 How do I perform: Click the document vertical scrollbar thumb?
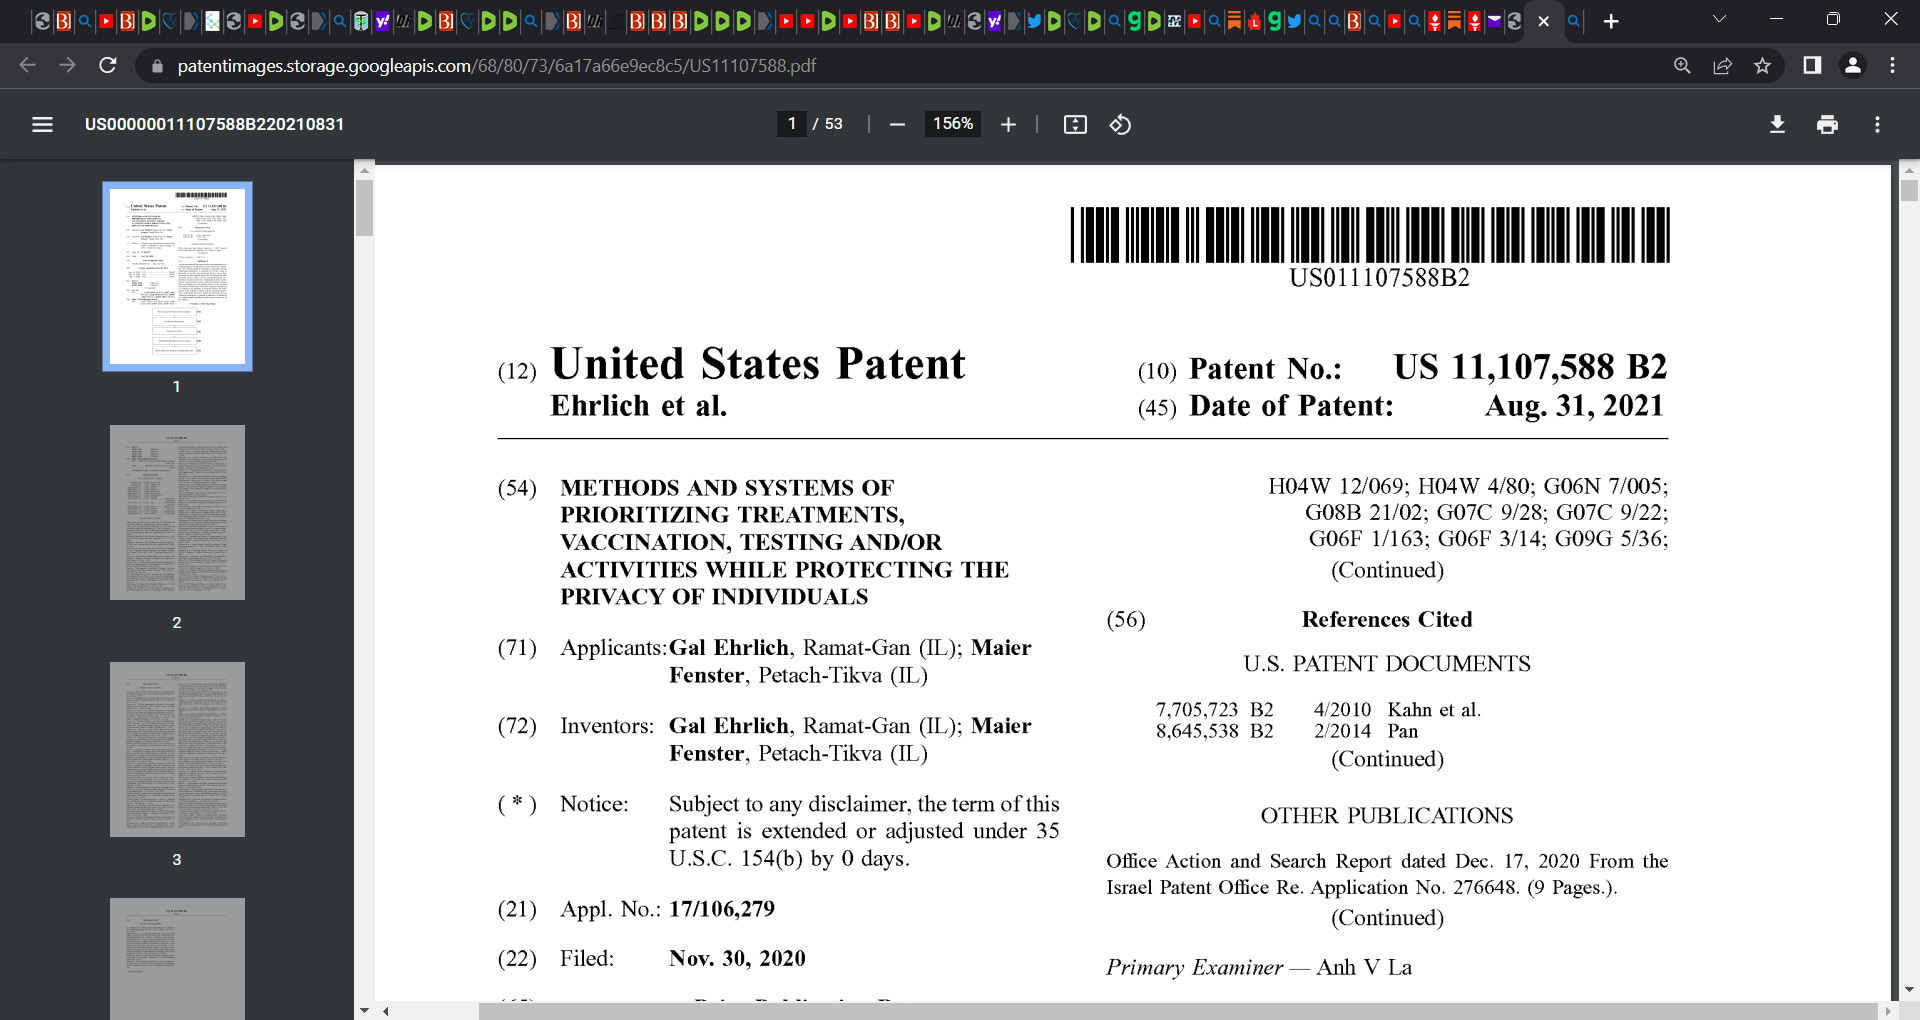[x=1909, y=190]
